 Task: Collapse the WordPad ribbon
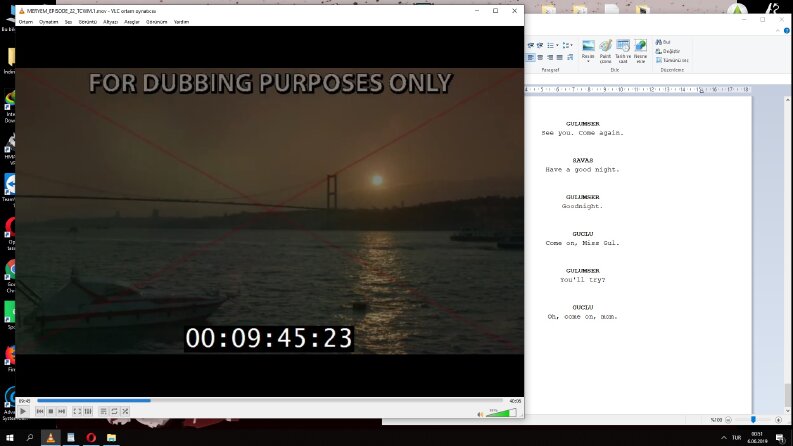[x=778, y=31]
